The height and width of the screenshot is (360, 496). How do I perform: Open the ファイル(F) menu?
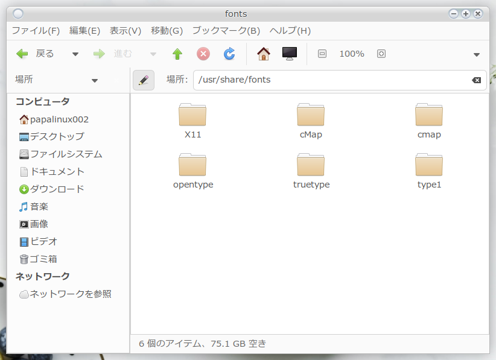click(36, 31)
